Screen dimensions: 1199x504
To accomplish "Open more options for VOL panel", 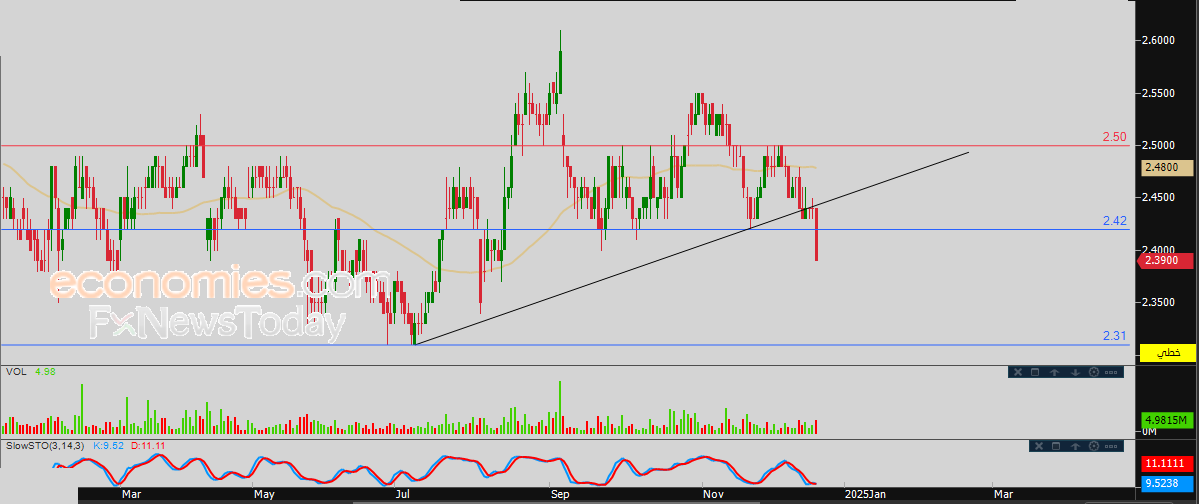I will (1111, 372).
